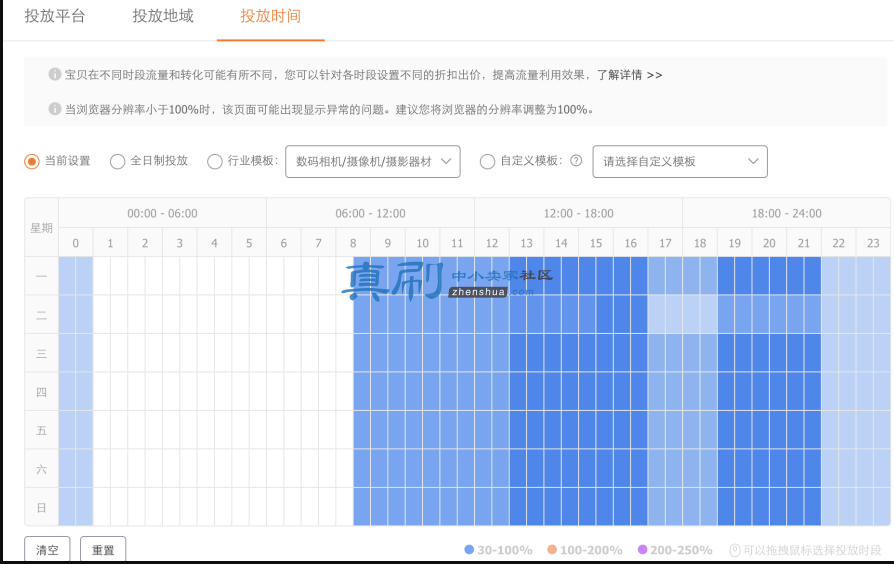Click the 日 (Sunday) row label
The image size is (894, 564).
click(42, 507)
